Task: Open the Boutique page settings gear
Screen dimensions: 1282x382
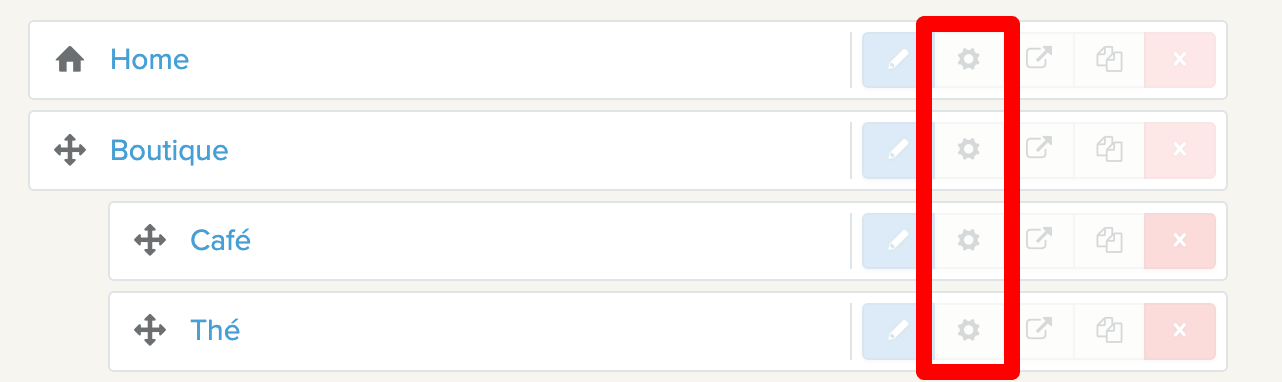Action: 968,150
